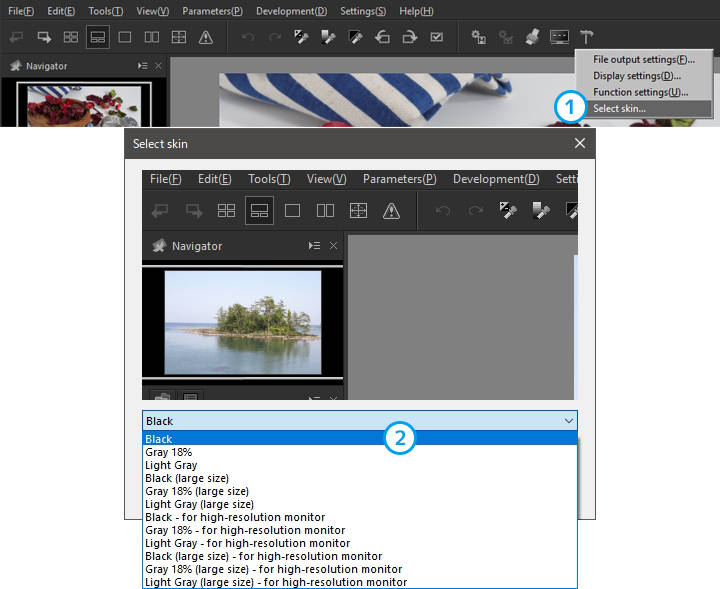Select Light Gray (large size) - for high-resolution monitor
This screenshot has width=720, height=589.
tap(360, 582)
